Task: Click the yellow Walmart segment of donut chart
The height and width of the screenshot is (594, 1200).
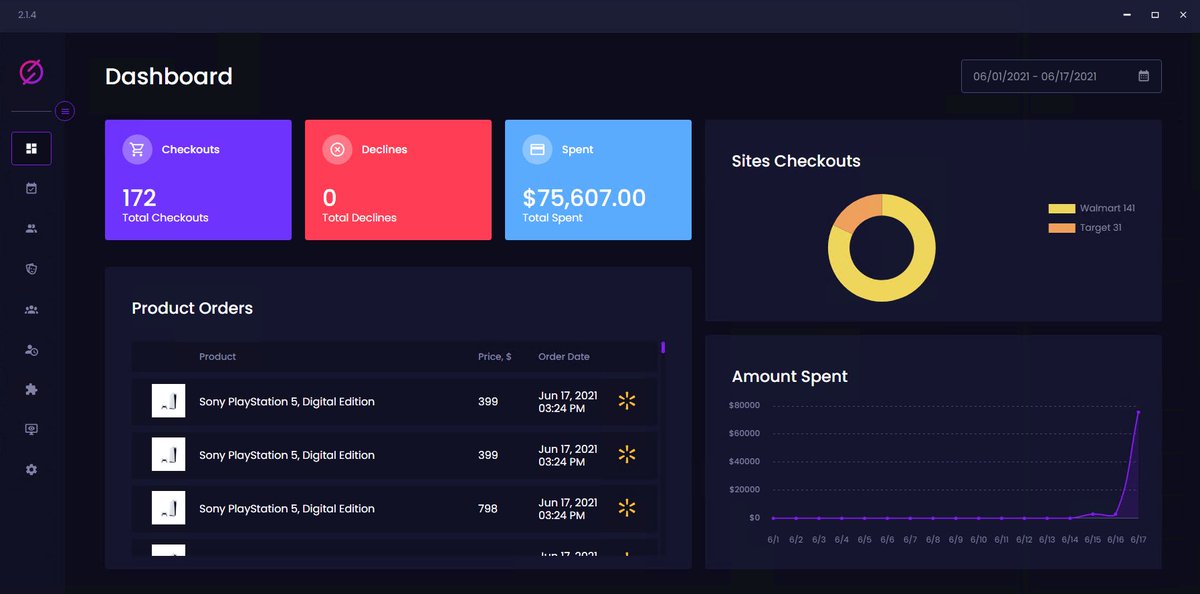Action: click(890, 290)
